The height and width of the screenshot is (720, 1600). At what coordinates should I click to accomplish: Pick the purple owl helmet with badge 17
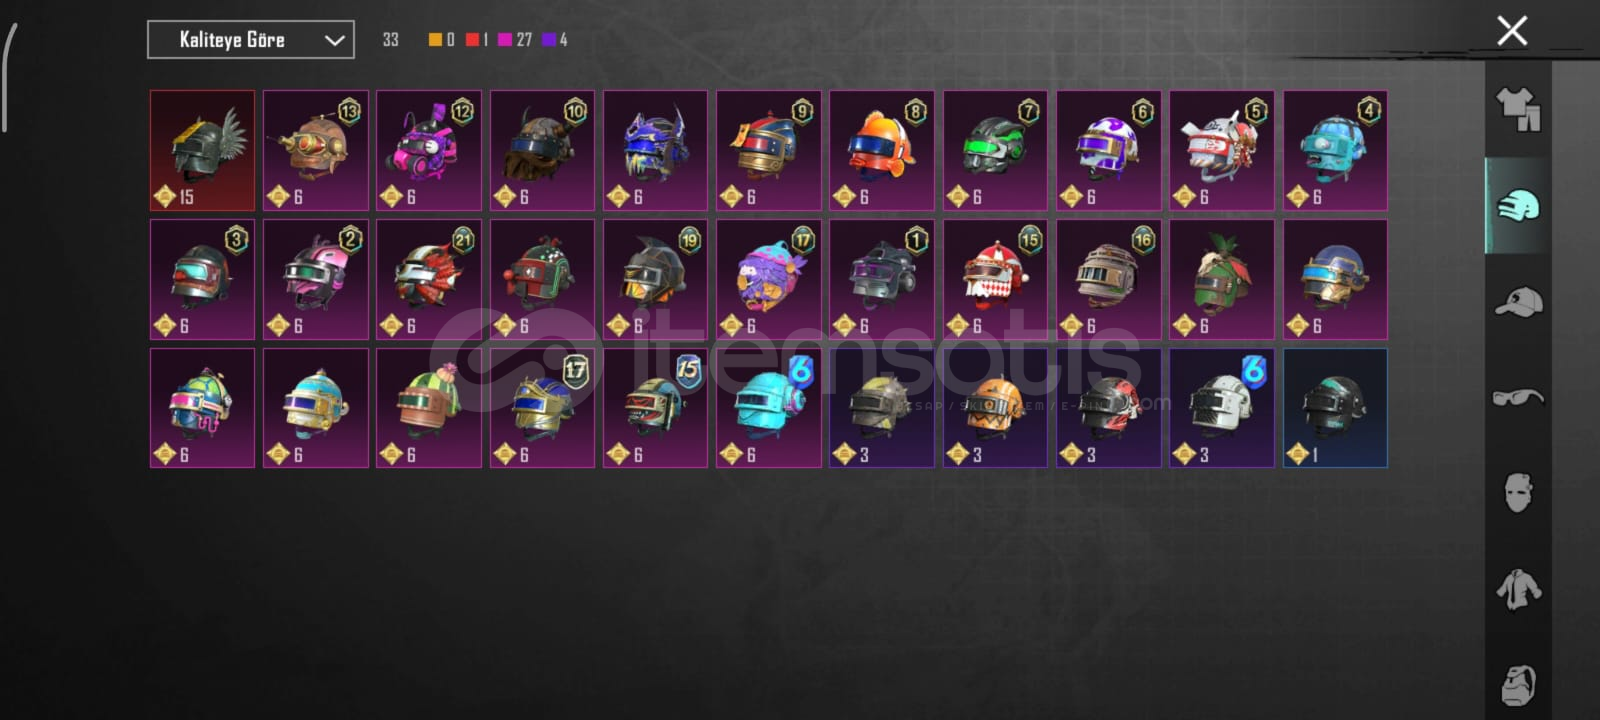769,279
